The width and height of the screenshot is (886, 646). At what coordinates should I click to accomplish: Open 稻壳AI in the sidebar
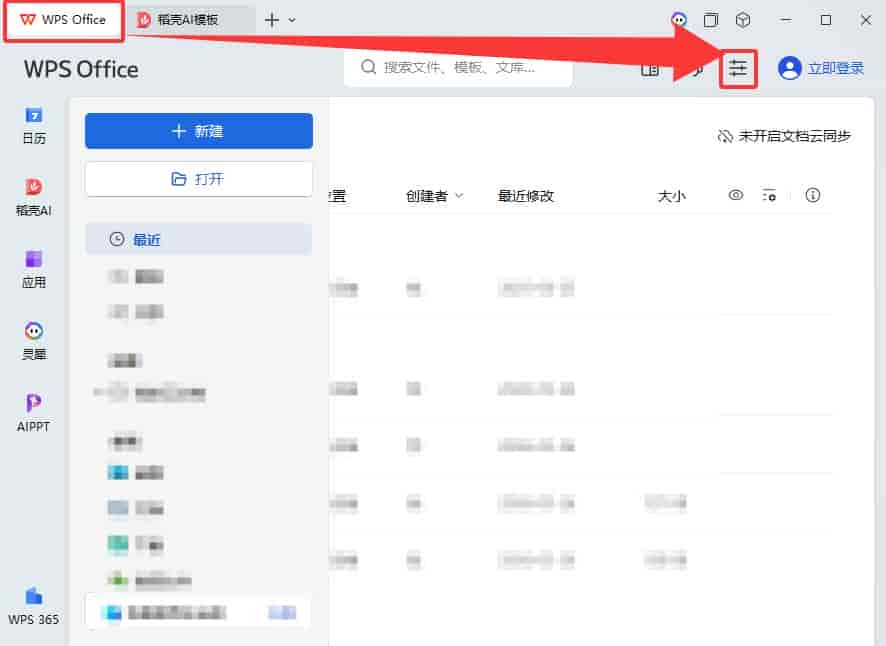[34, 197]
